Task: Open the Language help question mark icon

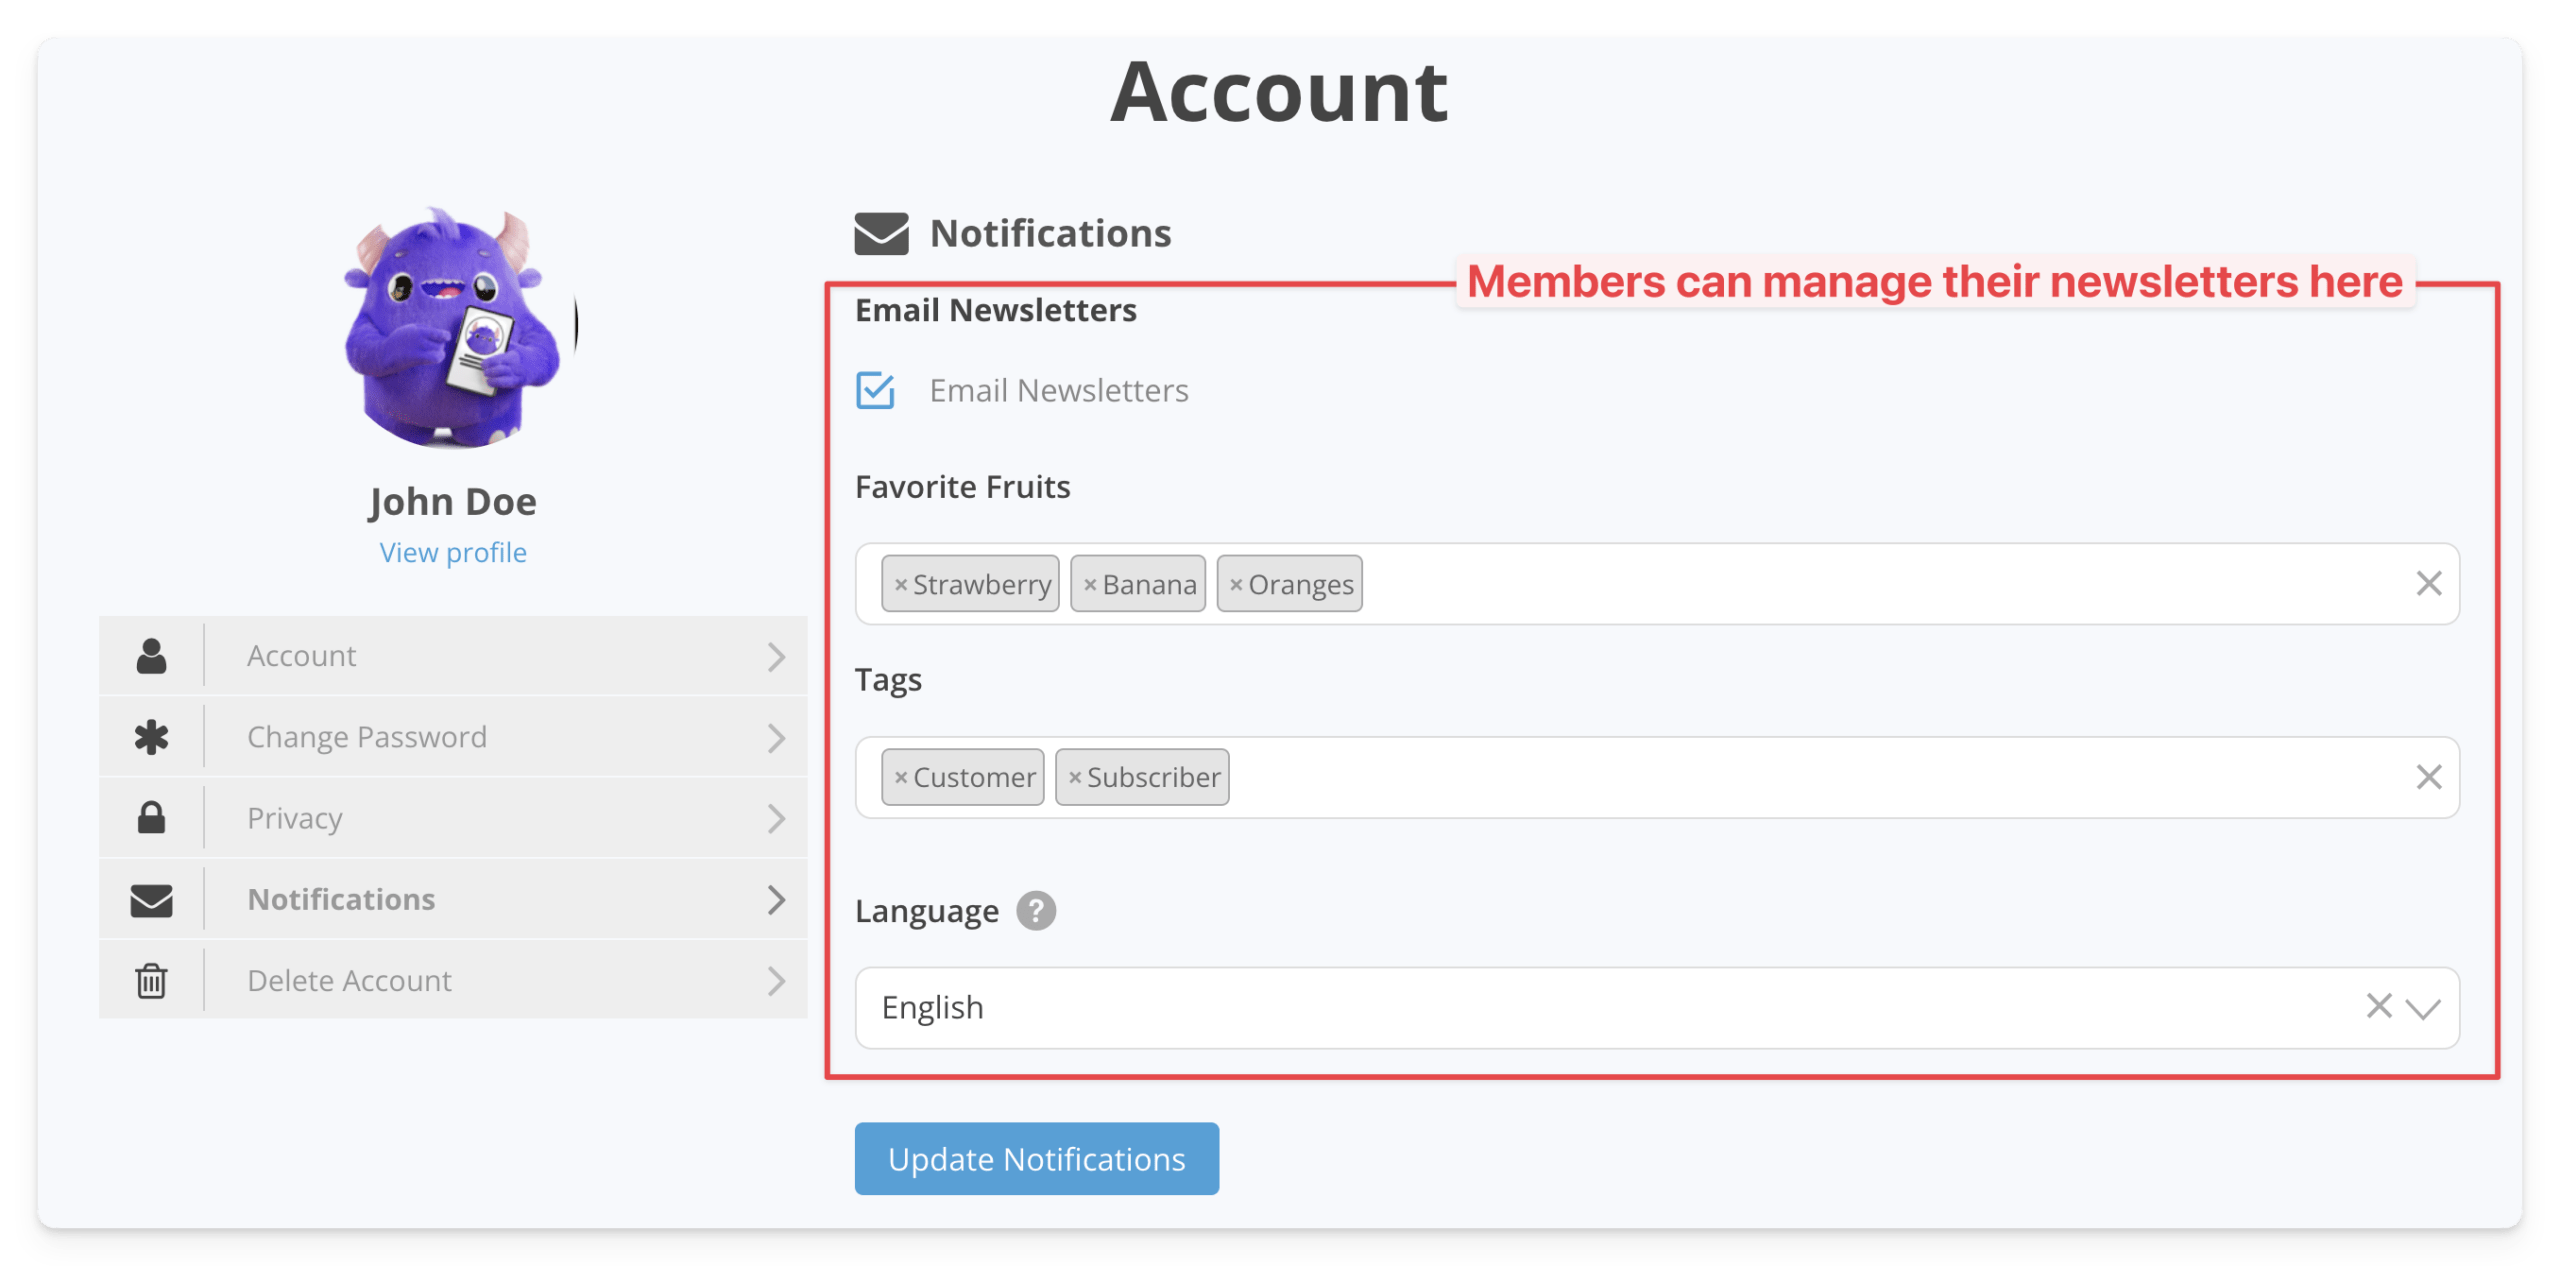Action: pyautogui.click(x=1036, y=911)
